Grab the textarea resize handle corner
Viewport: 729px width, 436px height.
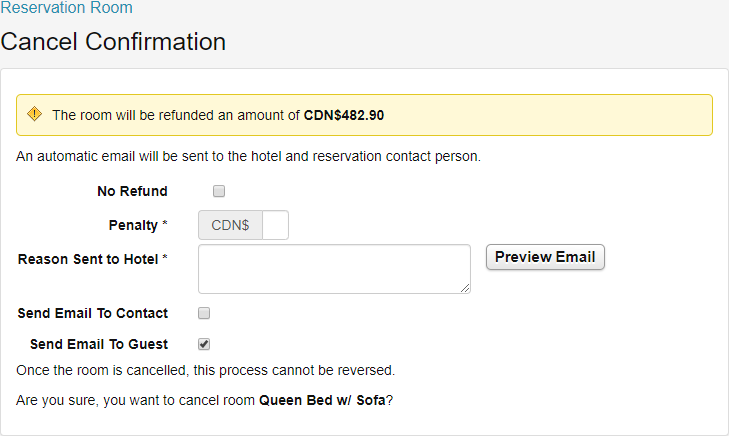pyautogui.click(x=466, y=289)
